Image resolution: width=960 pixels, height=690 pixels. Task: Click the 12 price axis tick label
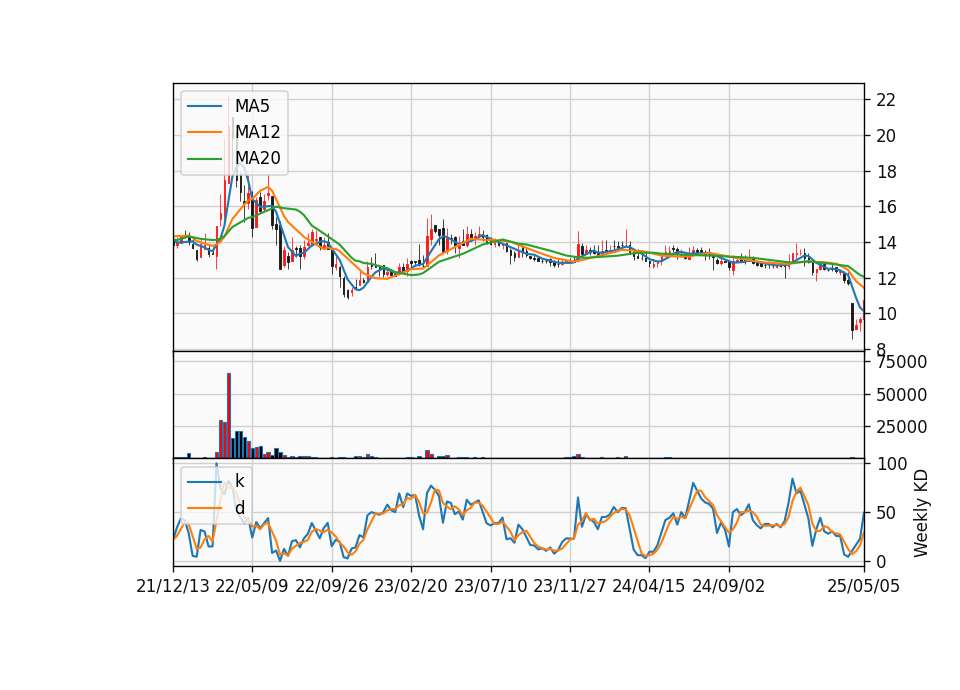tap(886, 279)
